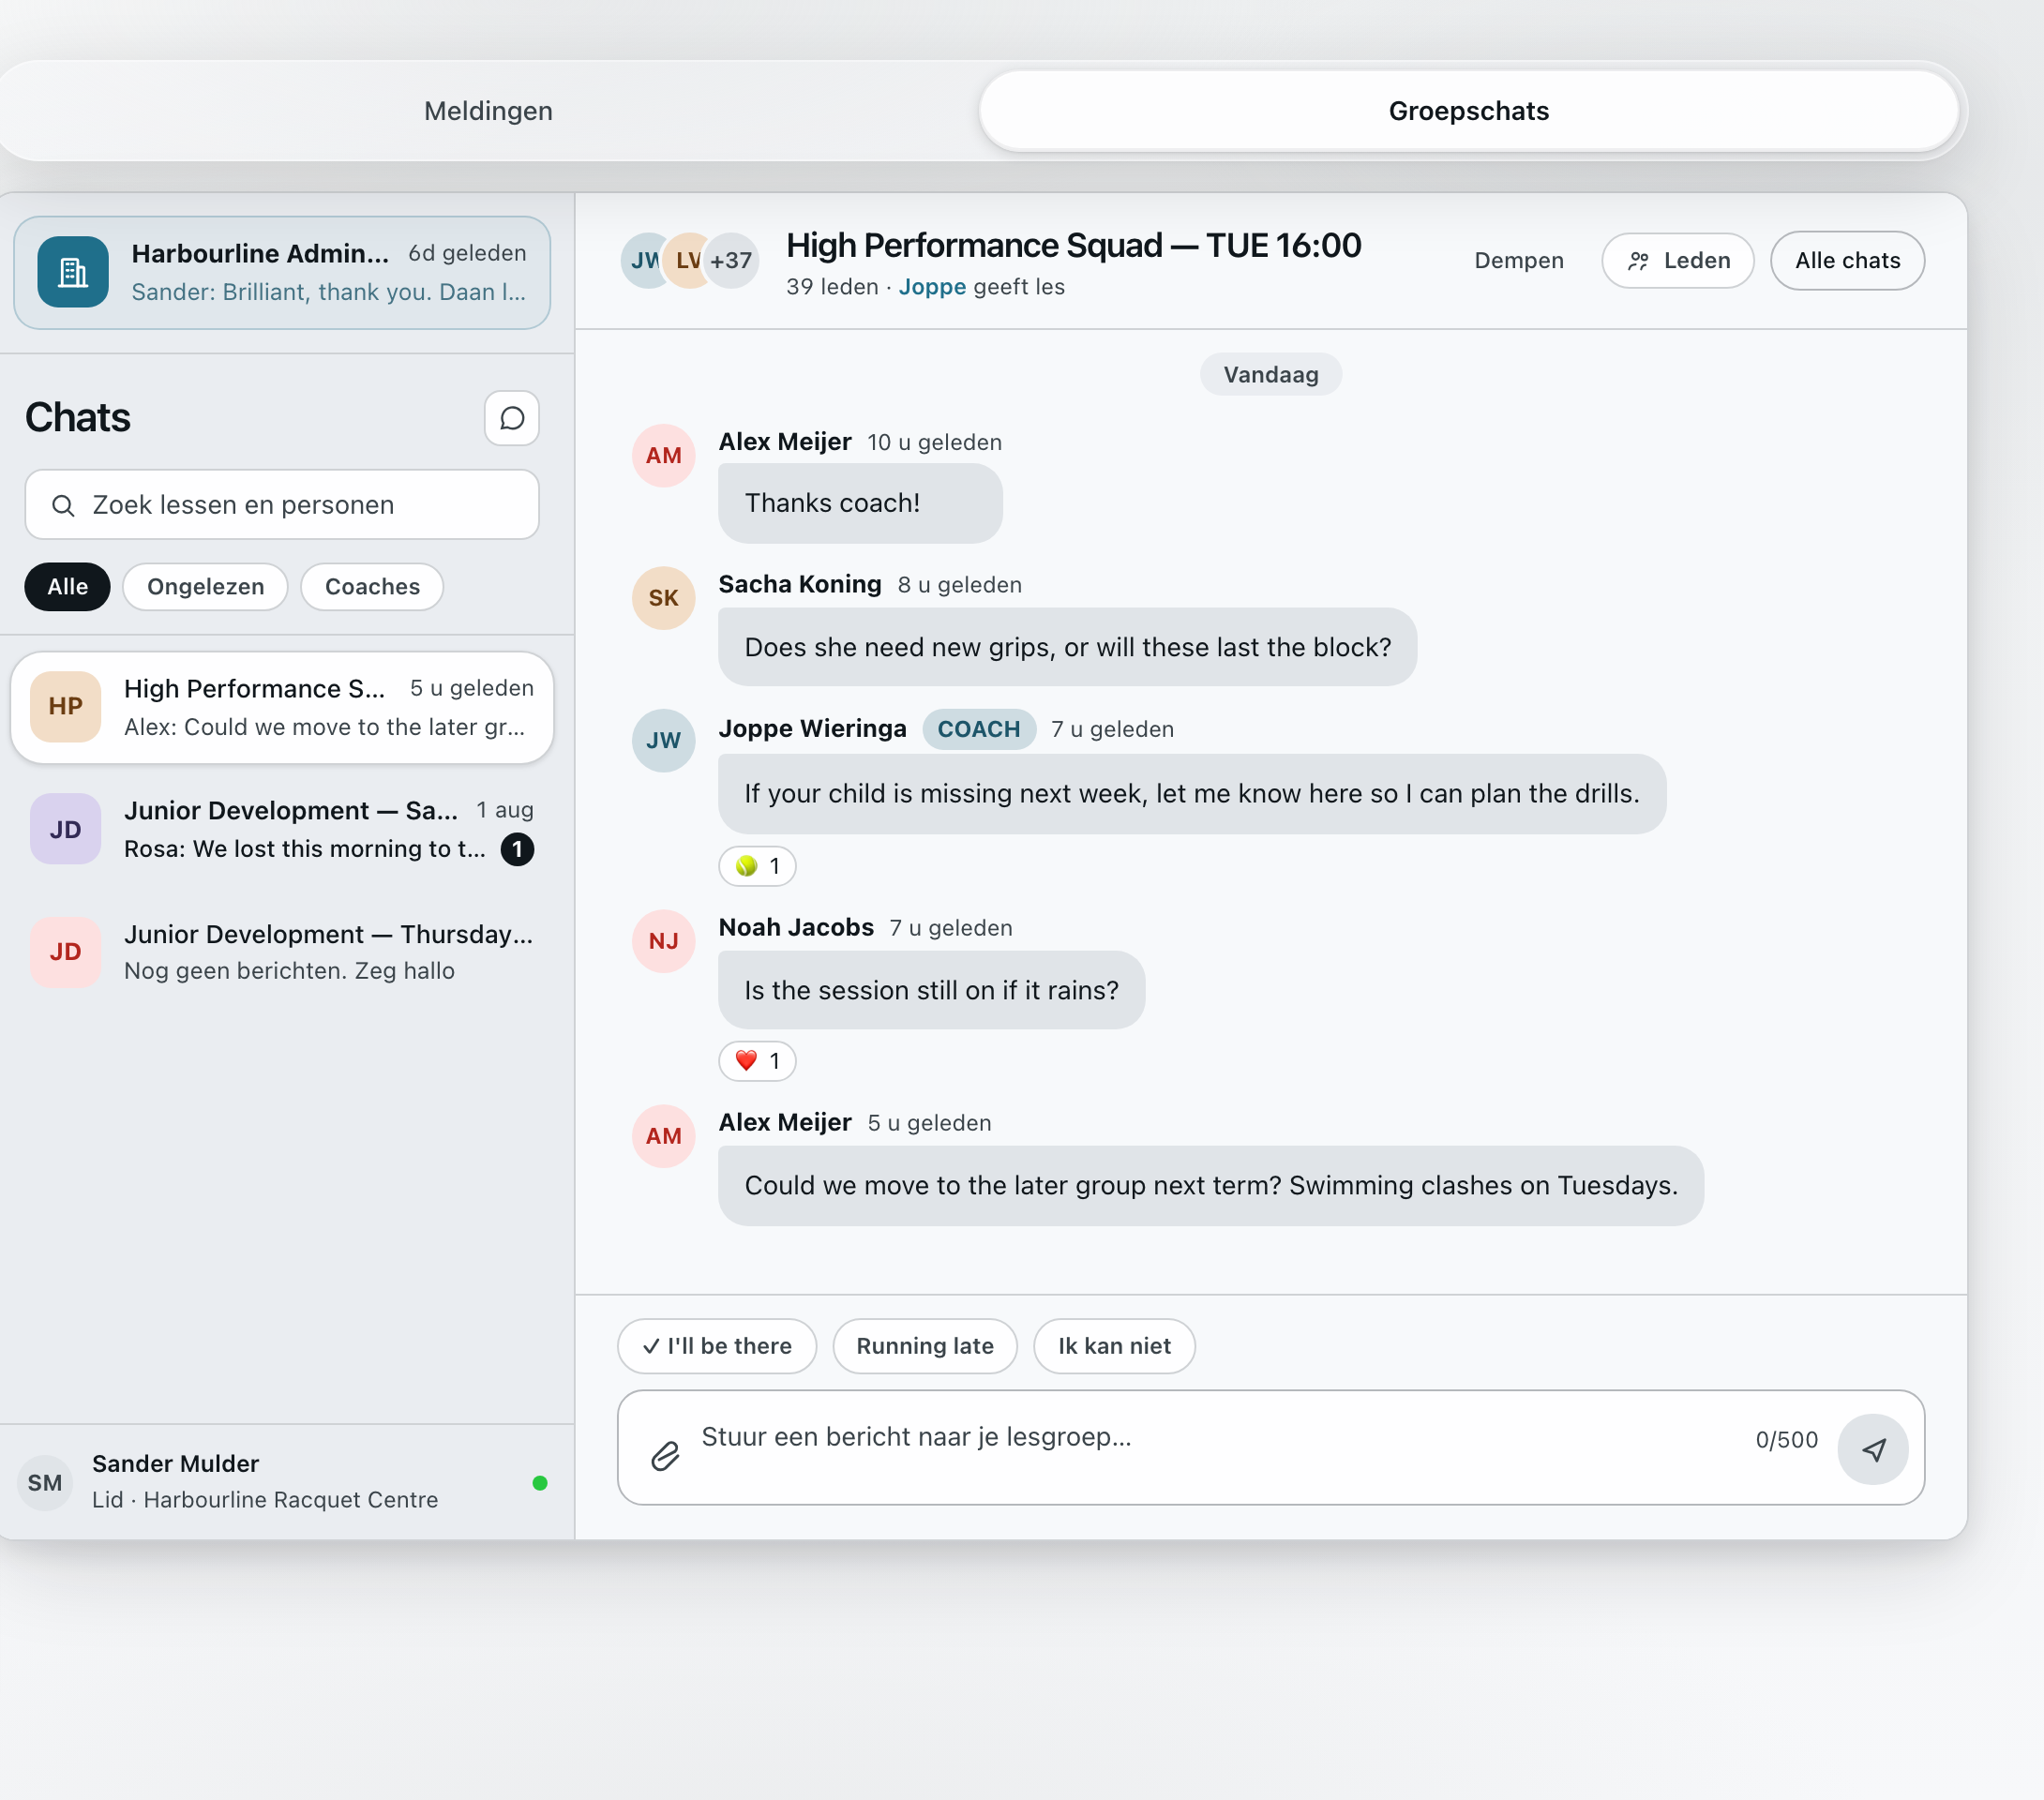2044x1800 pixels.
Task: Click the Chats heading
Action: (78, 418)
